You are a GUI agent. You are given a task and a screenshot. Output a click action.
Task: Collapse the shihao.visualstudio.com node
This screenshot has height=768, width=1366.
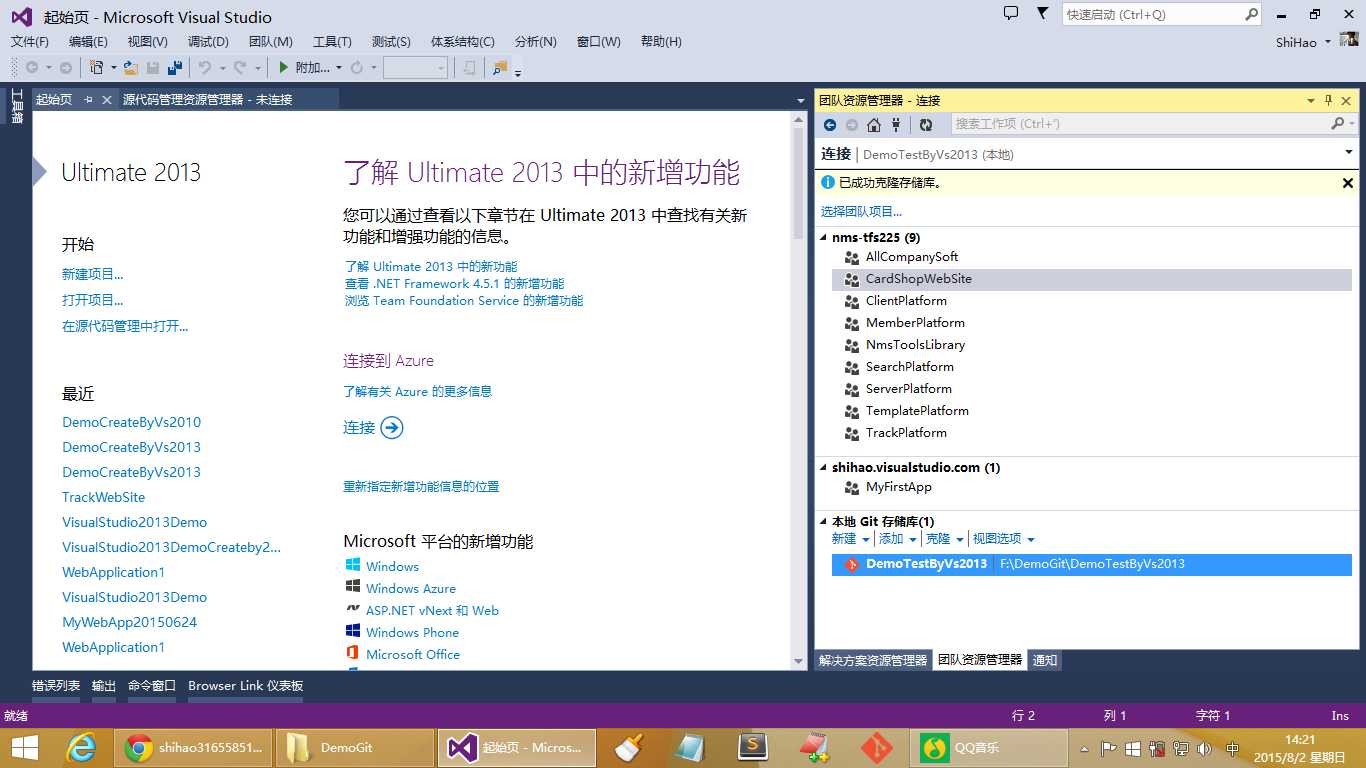coord(823,468)
